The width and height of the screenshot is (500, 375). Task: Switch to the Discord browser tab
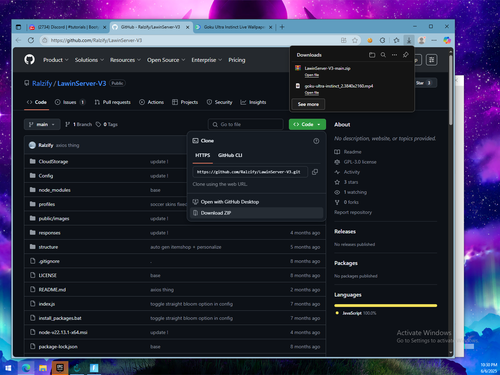tap(68, 27)
